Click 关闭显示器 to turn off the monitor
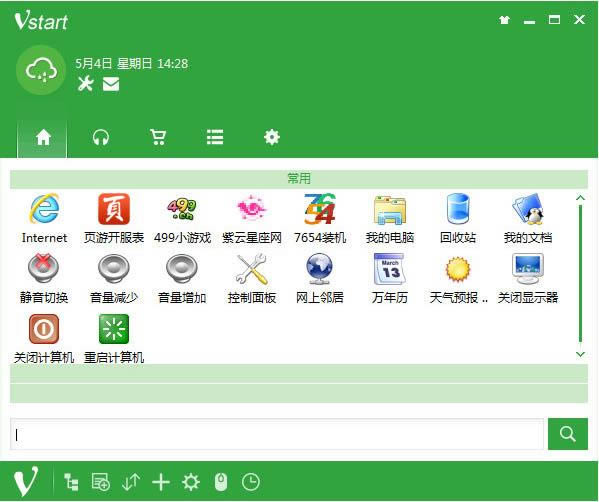Viewport: 599px width, 502px height. point(528,278)
